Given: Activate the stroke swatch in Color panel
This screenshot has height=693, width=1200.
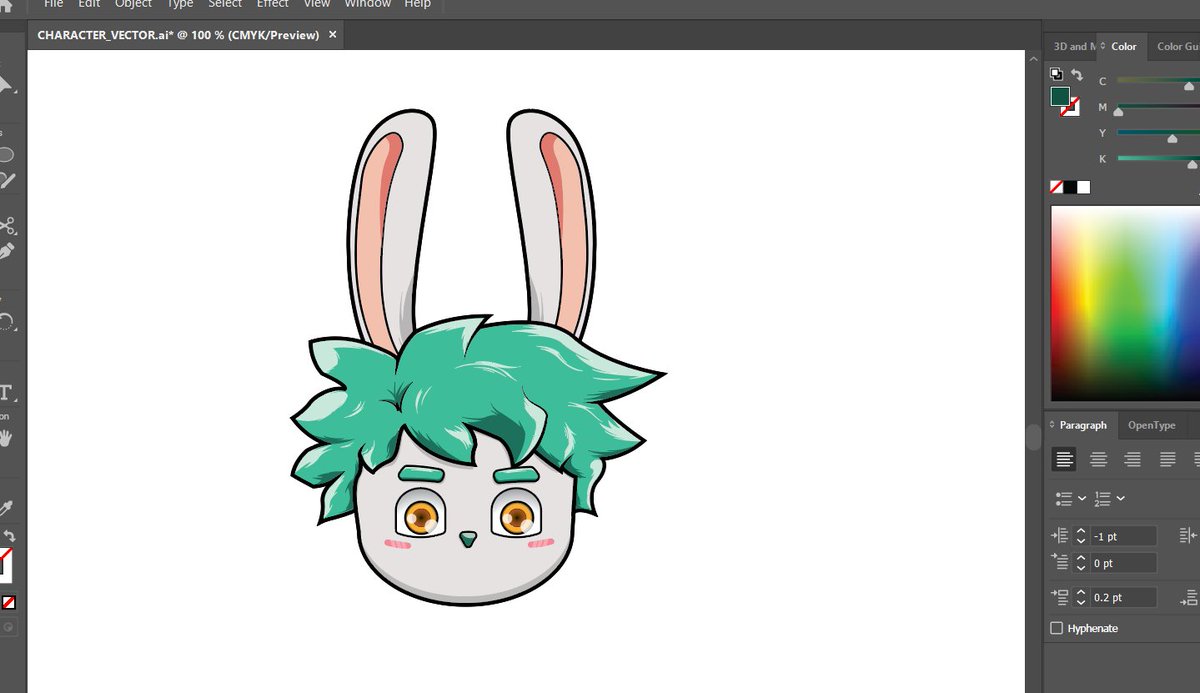Looking at the screenshot, I should tap(1073, 112).
